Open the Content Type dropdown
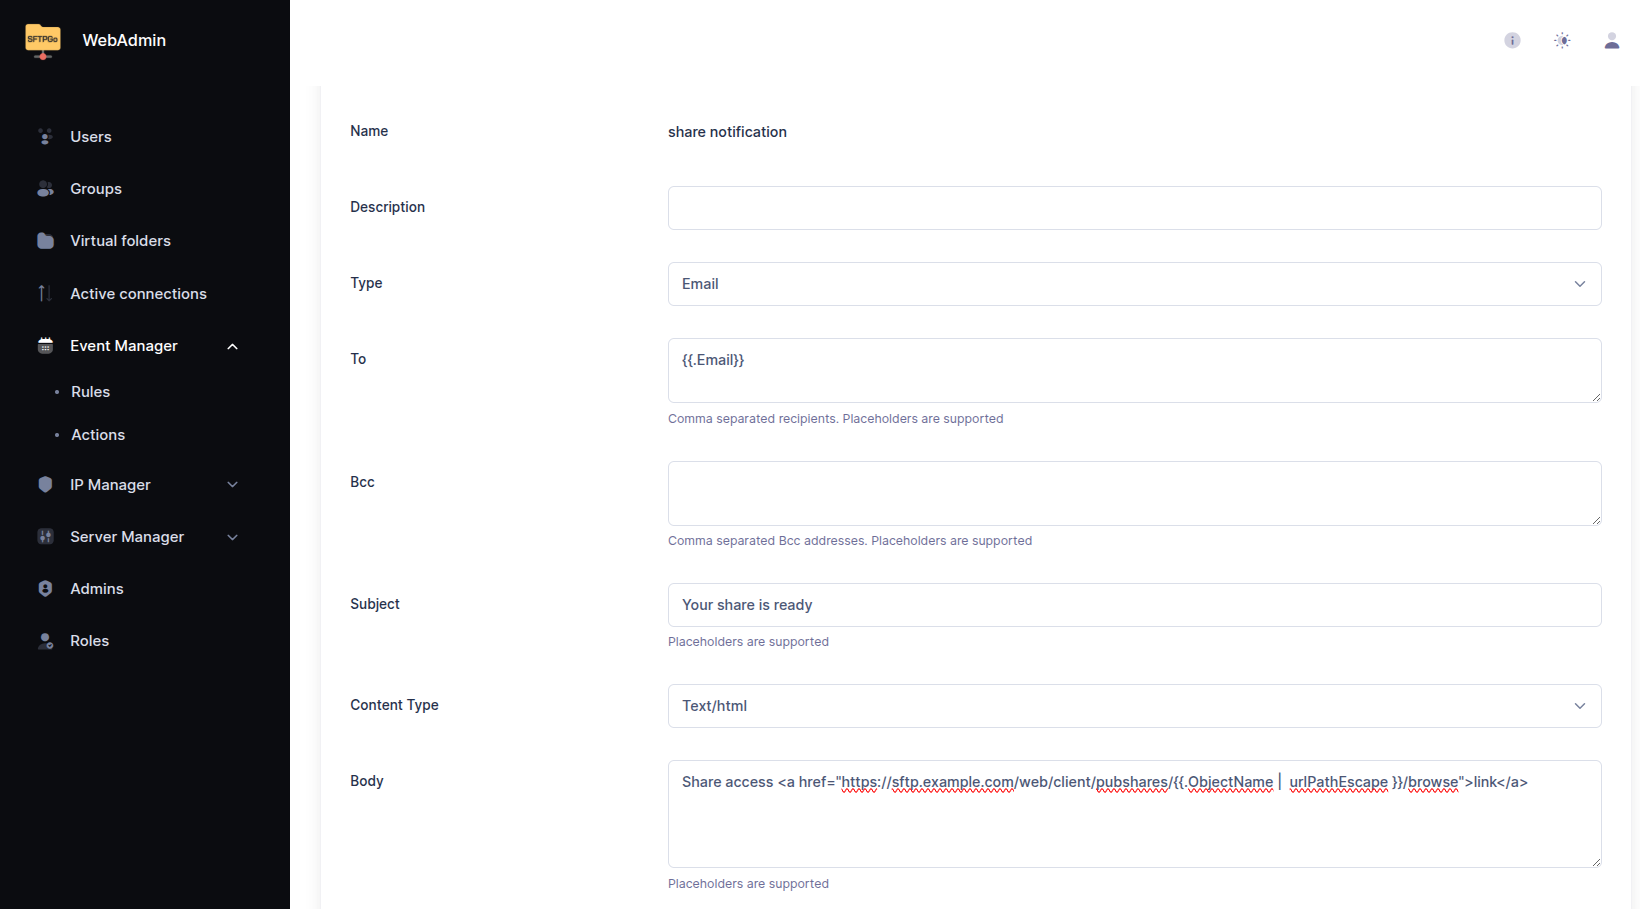Image resolution: width=1640 pixels, height=909 pixels. 1134,706
